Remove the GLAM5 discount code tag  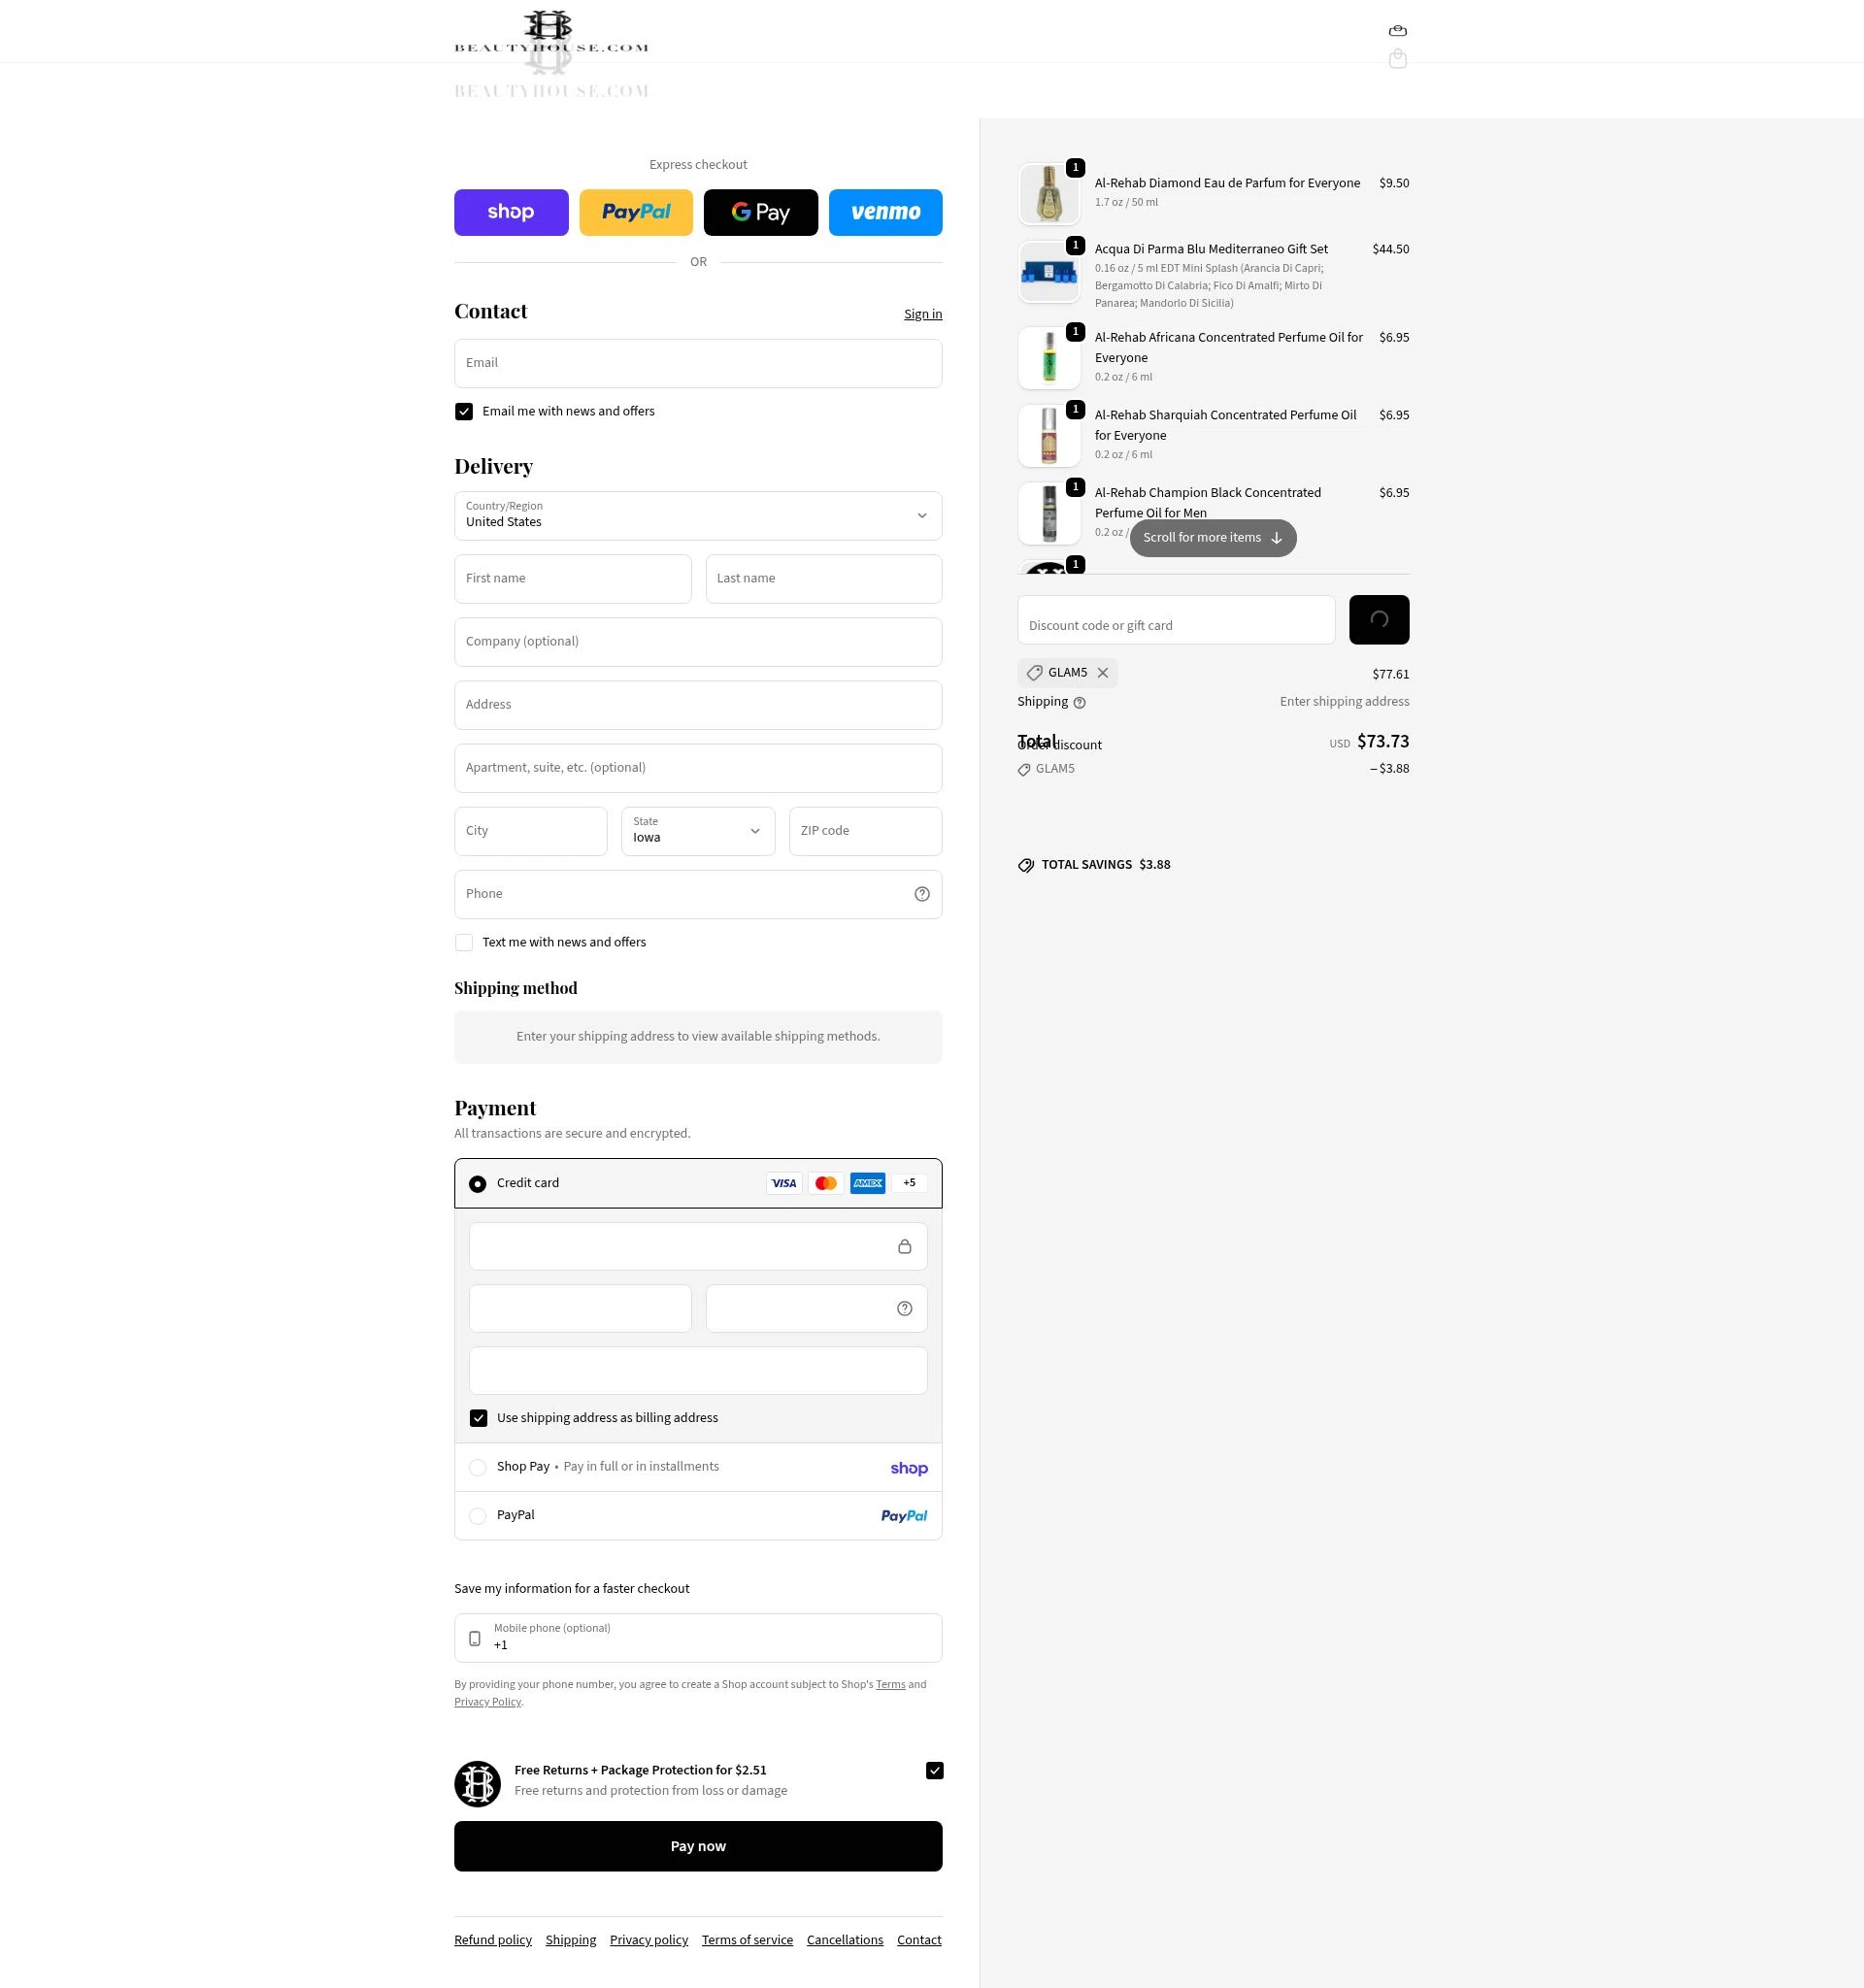pyautogui.click(x=1102, y=673)
